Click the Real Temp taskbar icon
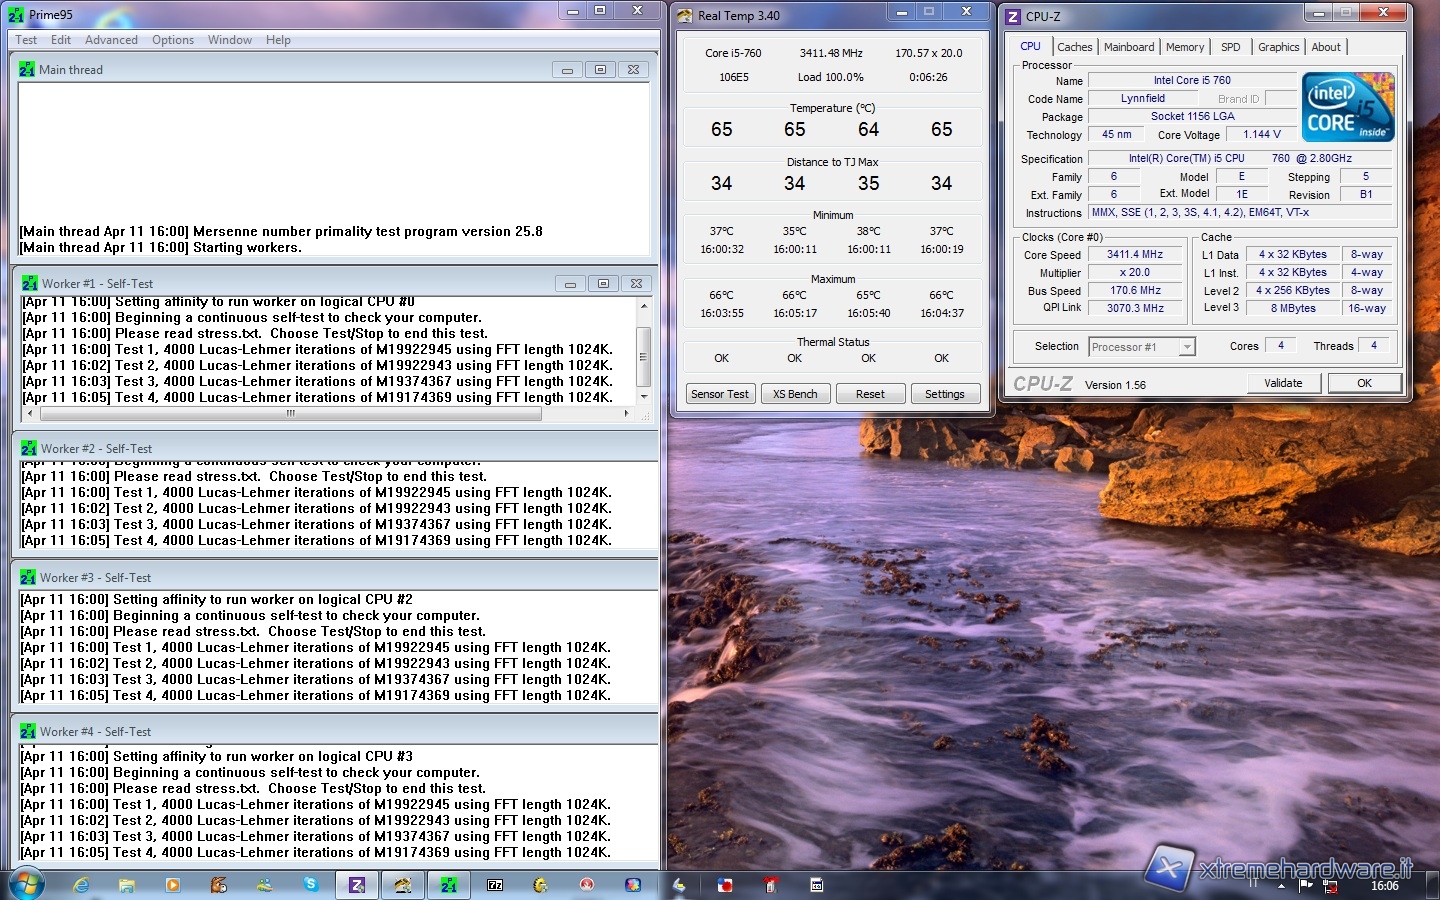 point(403,885)
